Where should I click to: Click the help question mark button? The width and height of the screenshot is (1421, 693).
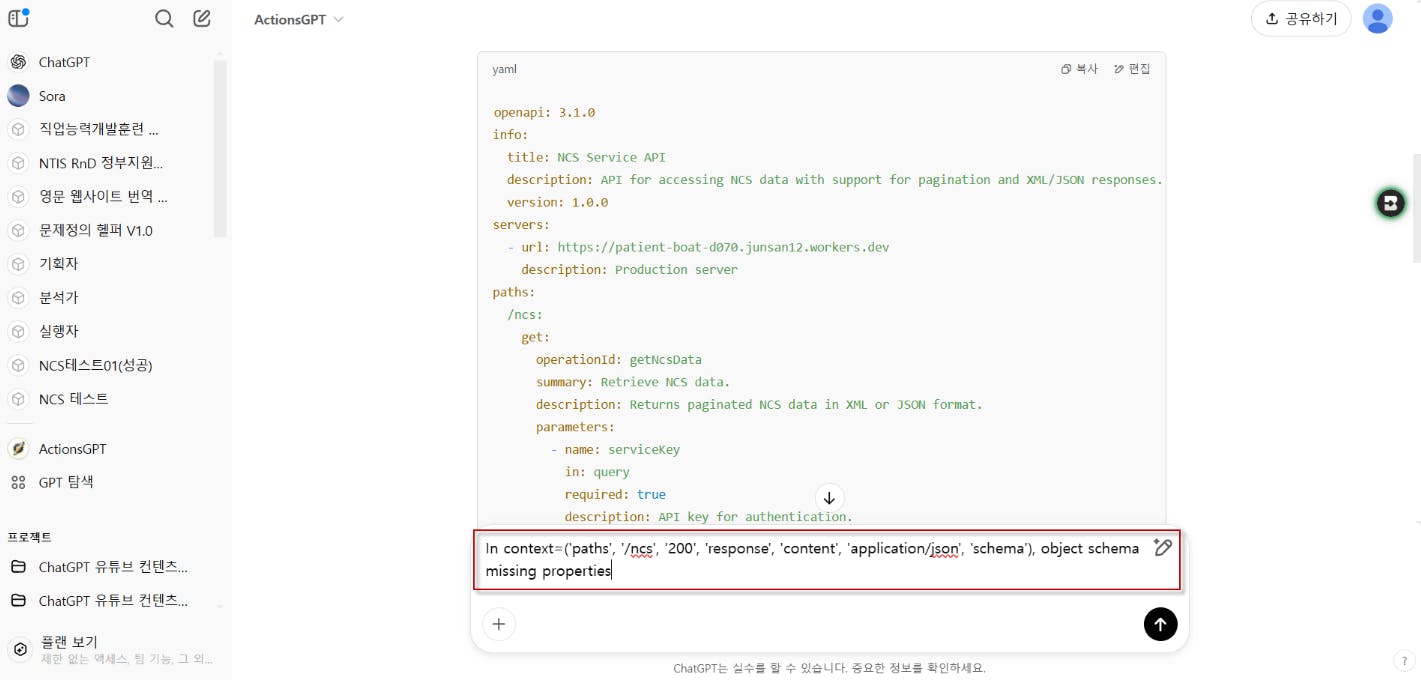(x=1402, y=660)
